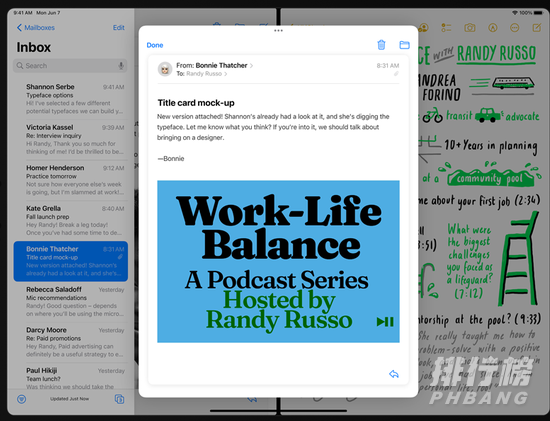Click the Done button
Screen dimensions: 550x421
click(x=155, y=45)
